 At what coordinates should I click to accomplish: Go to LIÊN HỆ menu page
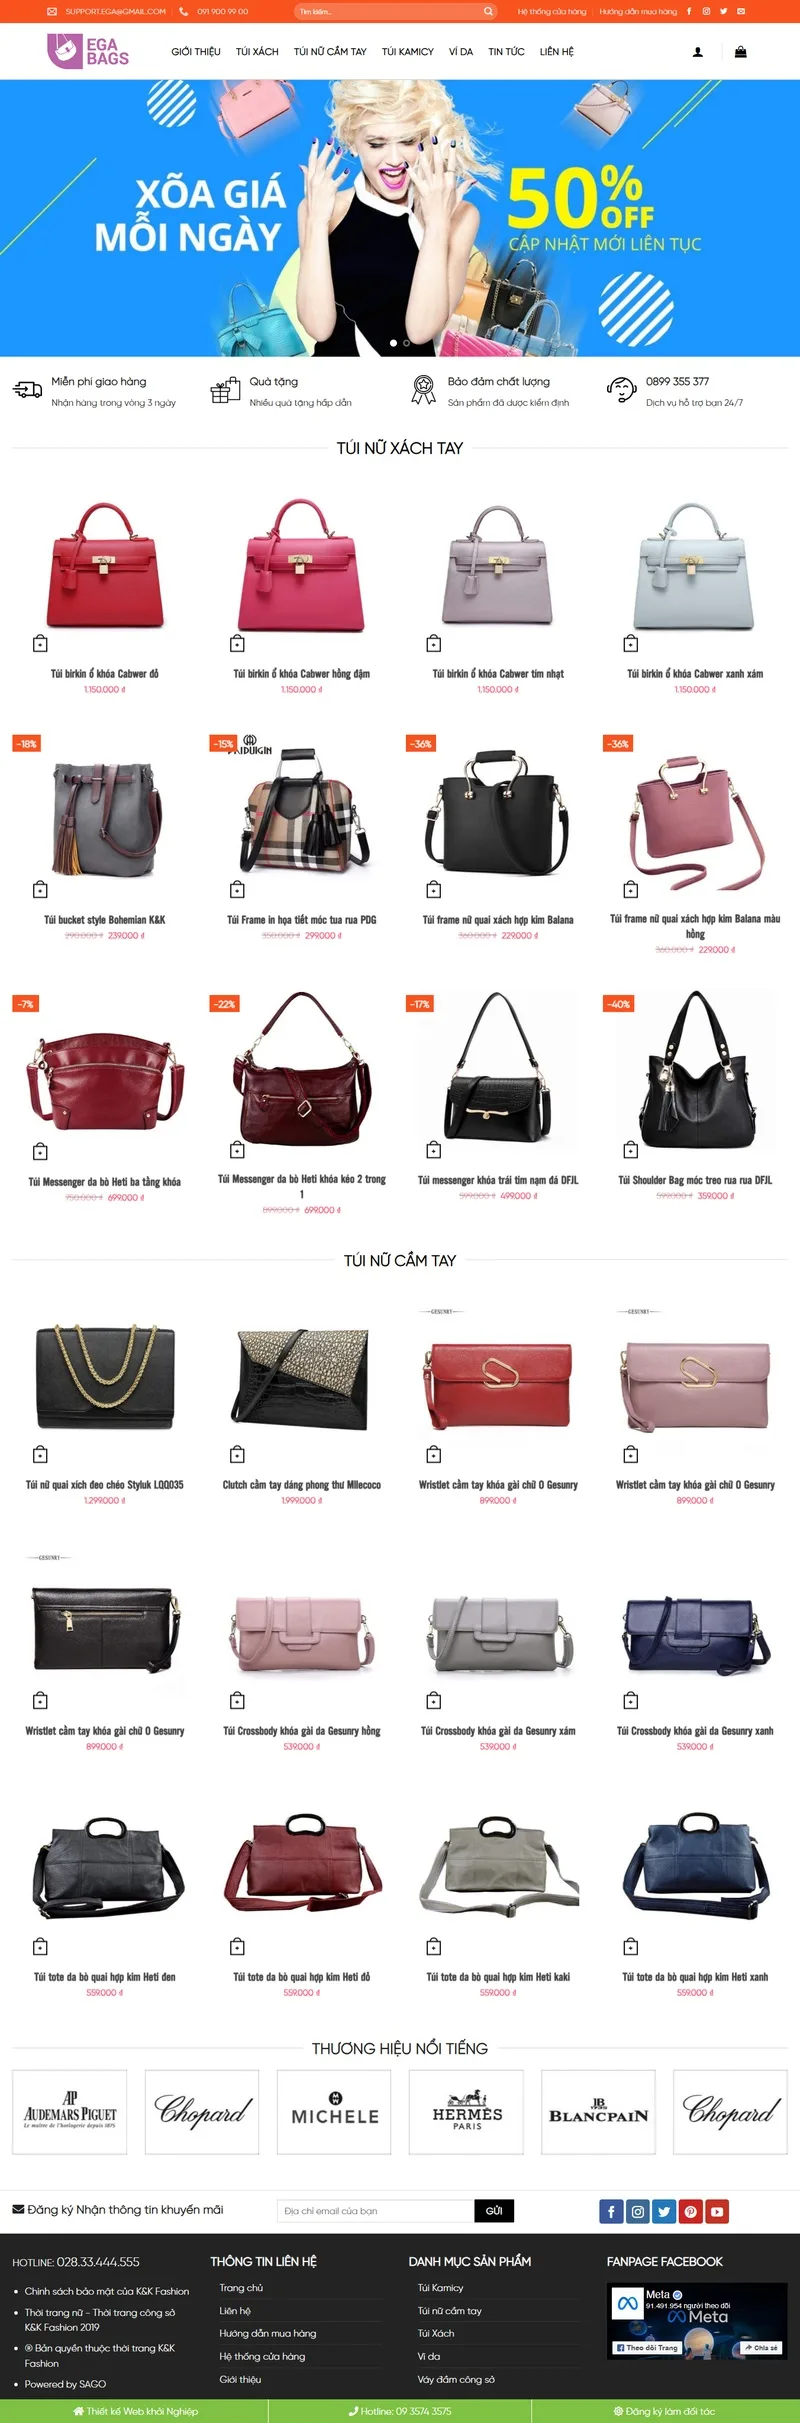pyautogui.click(x=557, y=52)
